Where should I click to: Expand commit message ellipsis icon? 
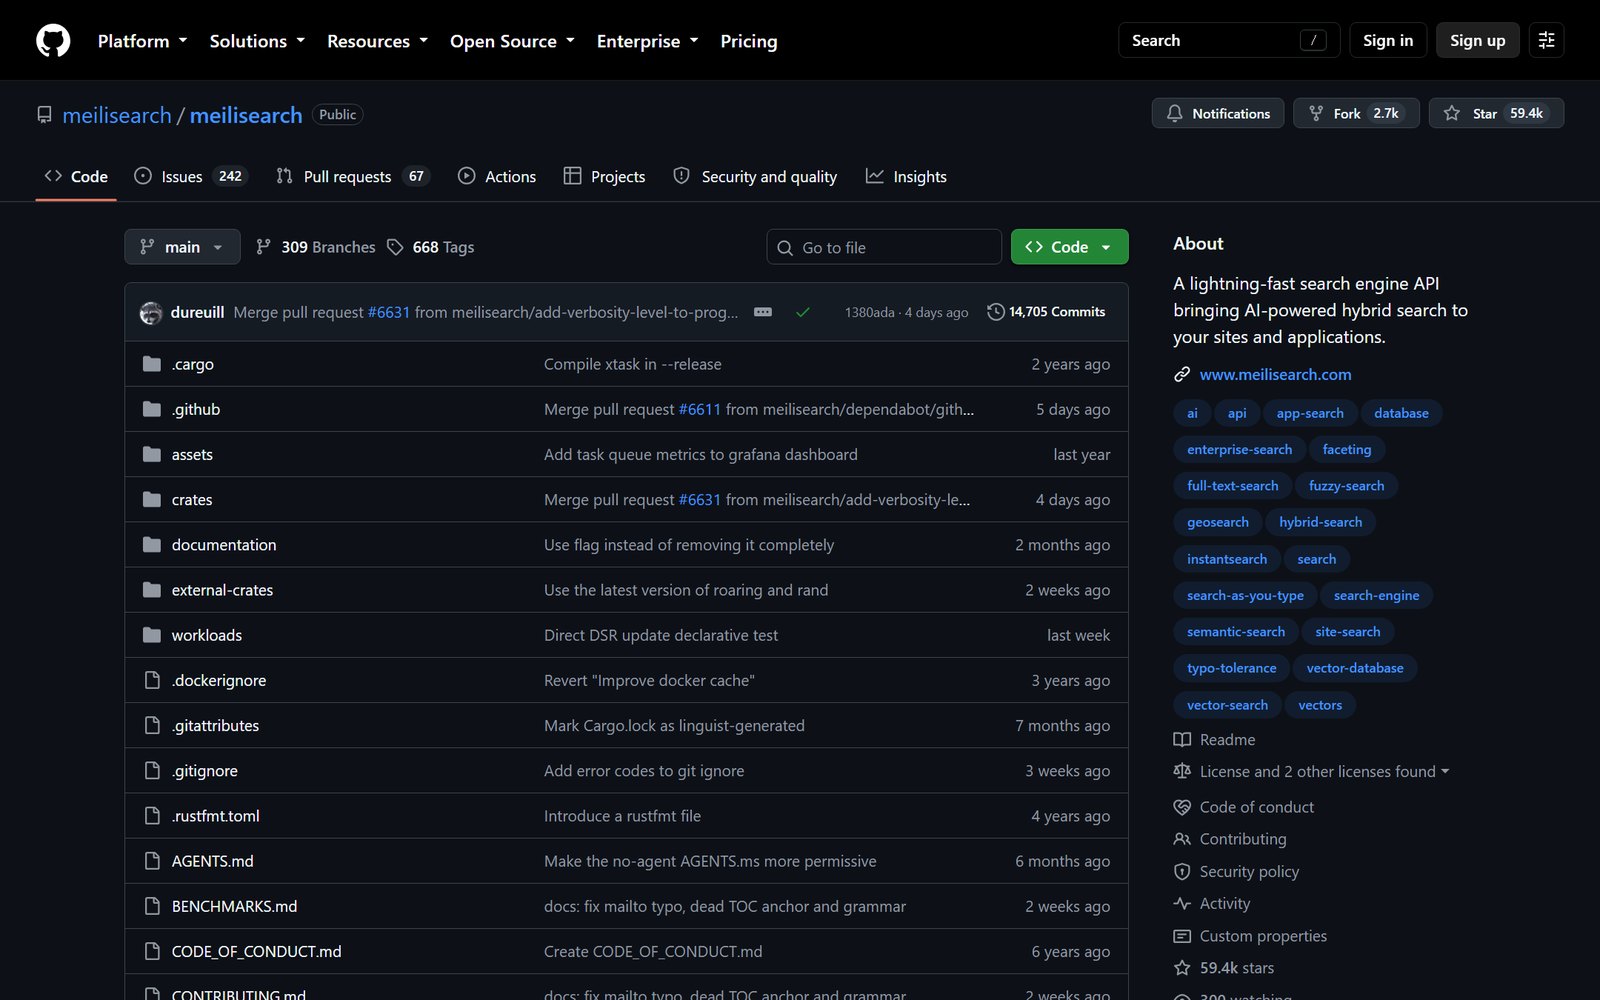coord(763,312)
